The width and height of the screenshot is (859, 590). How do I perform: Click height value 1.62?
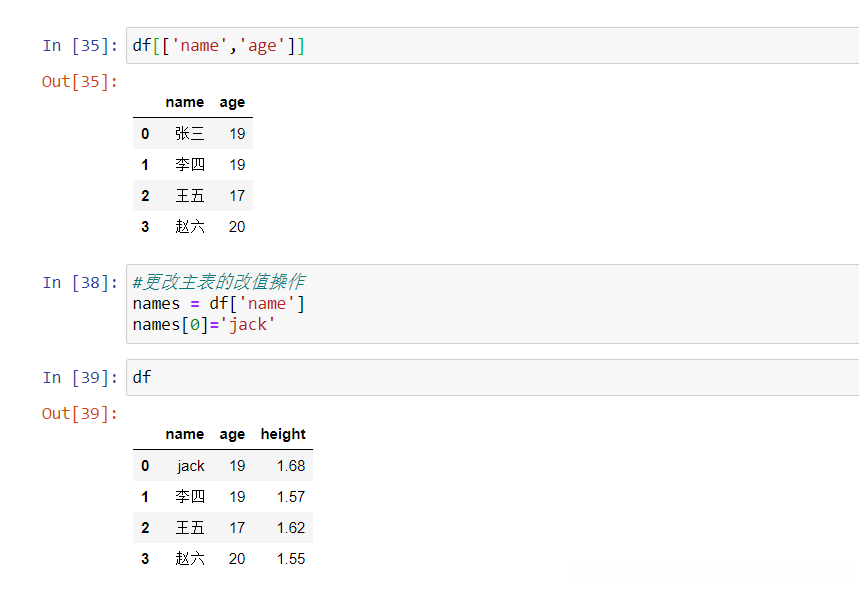pyautogui.click(x=291, y=528)
